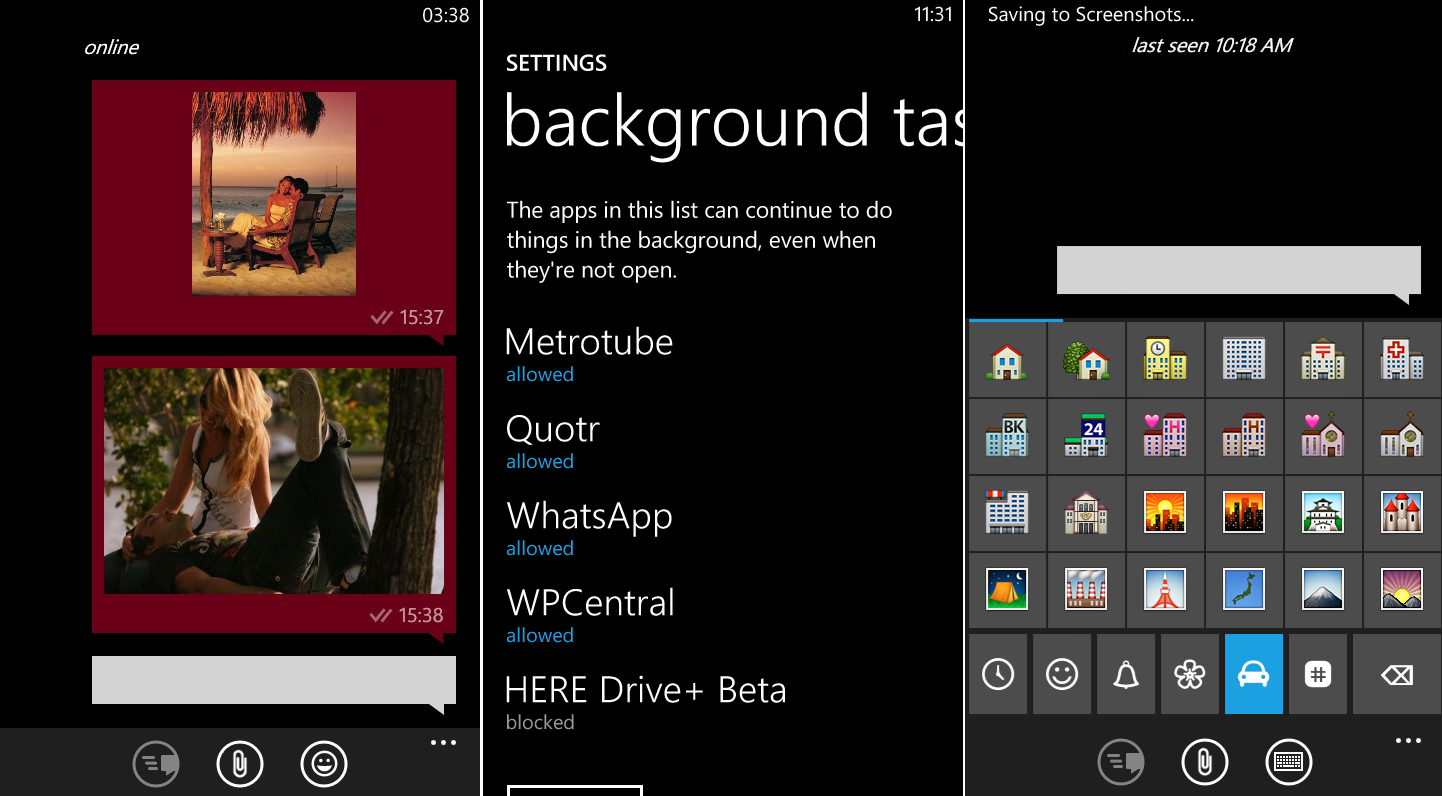Choose the European post office horn emoji
This screenshot has width=1442, height=796.
[1086, 513]
